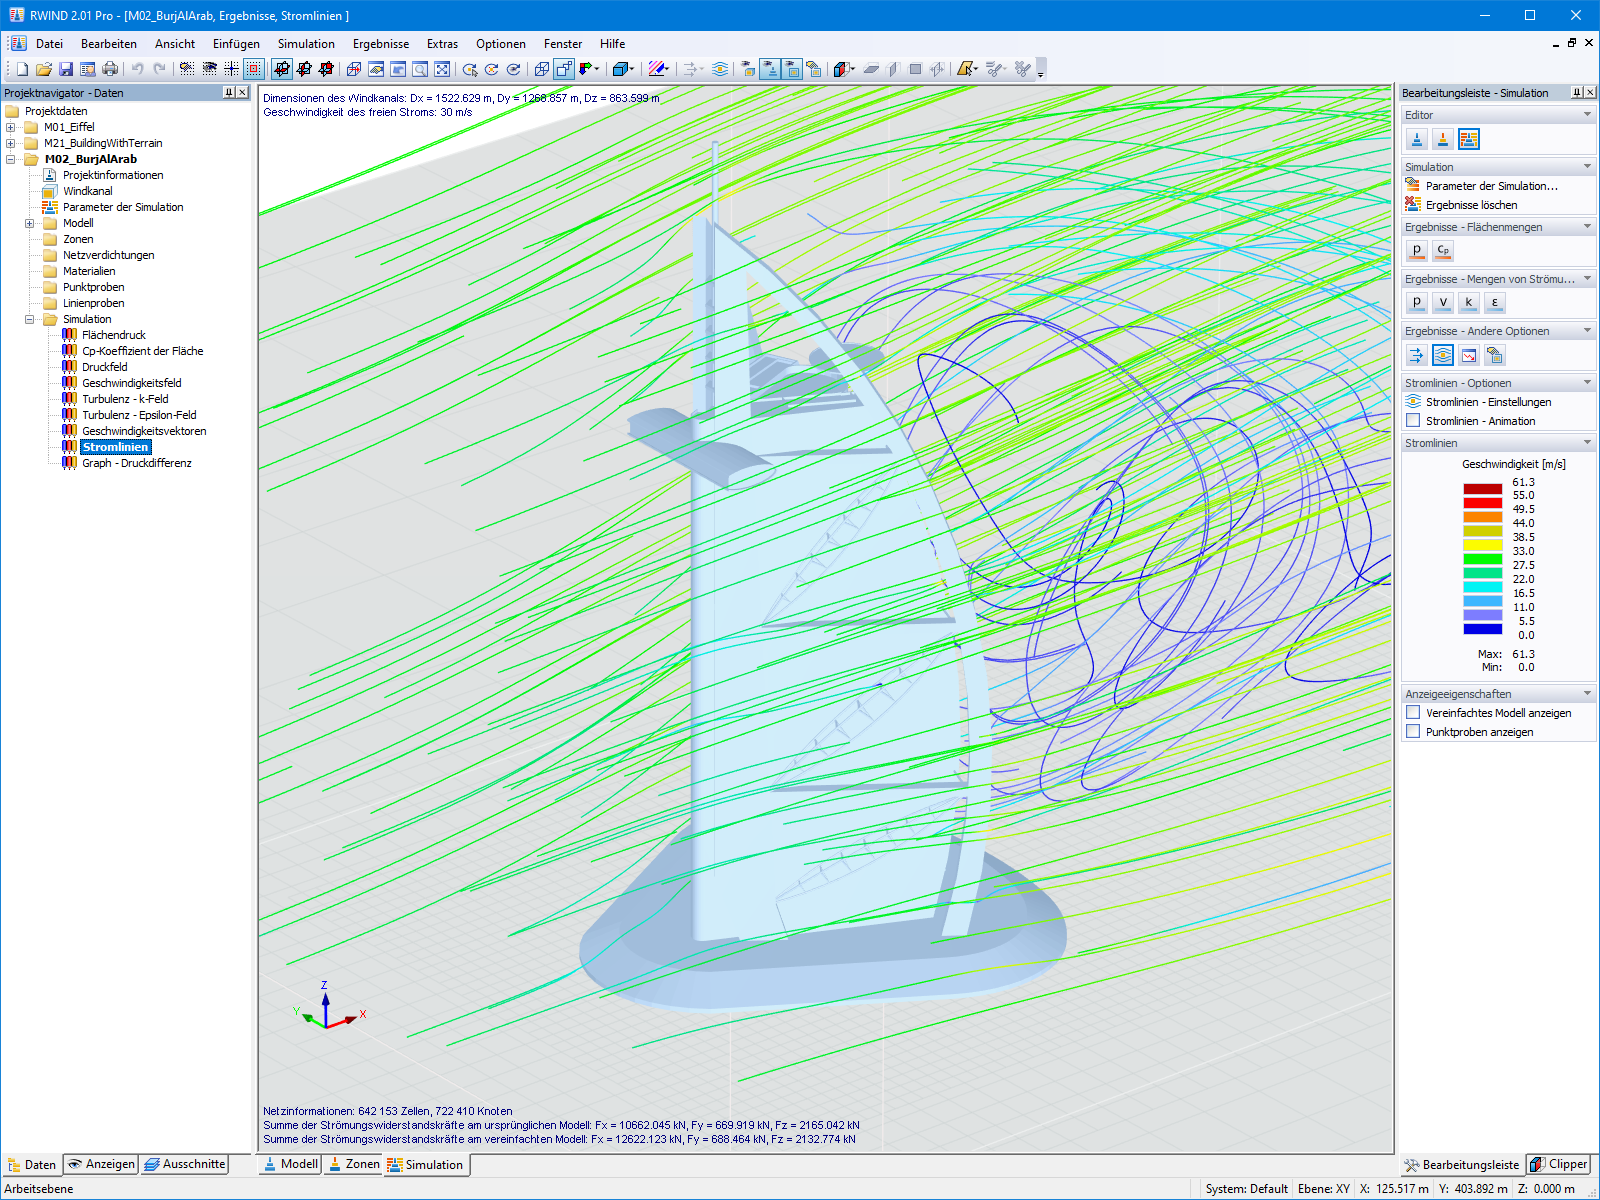The image size is (1600, 1200).
Task: Click the active streamlines icon under Andere Optionen
Action: click(x=1443, y=355)
